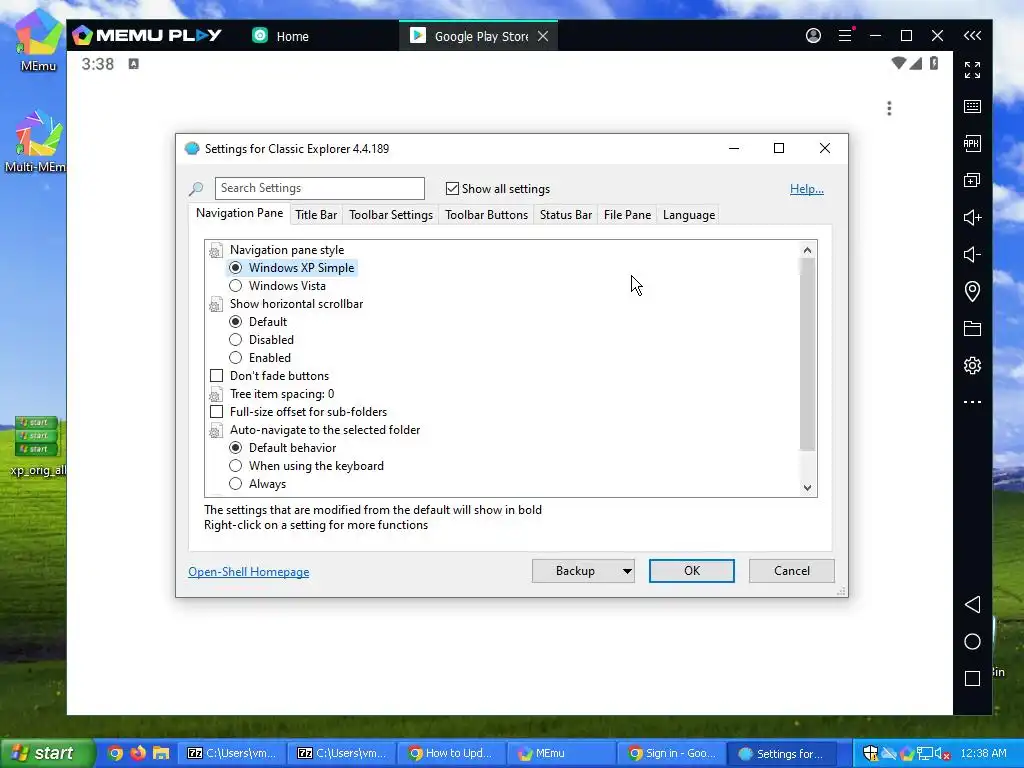The width and height of the screenshot is (1024, 768).
Task: Click settings list scrollbar down arrow
Action: tap(807, 488)
